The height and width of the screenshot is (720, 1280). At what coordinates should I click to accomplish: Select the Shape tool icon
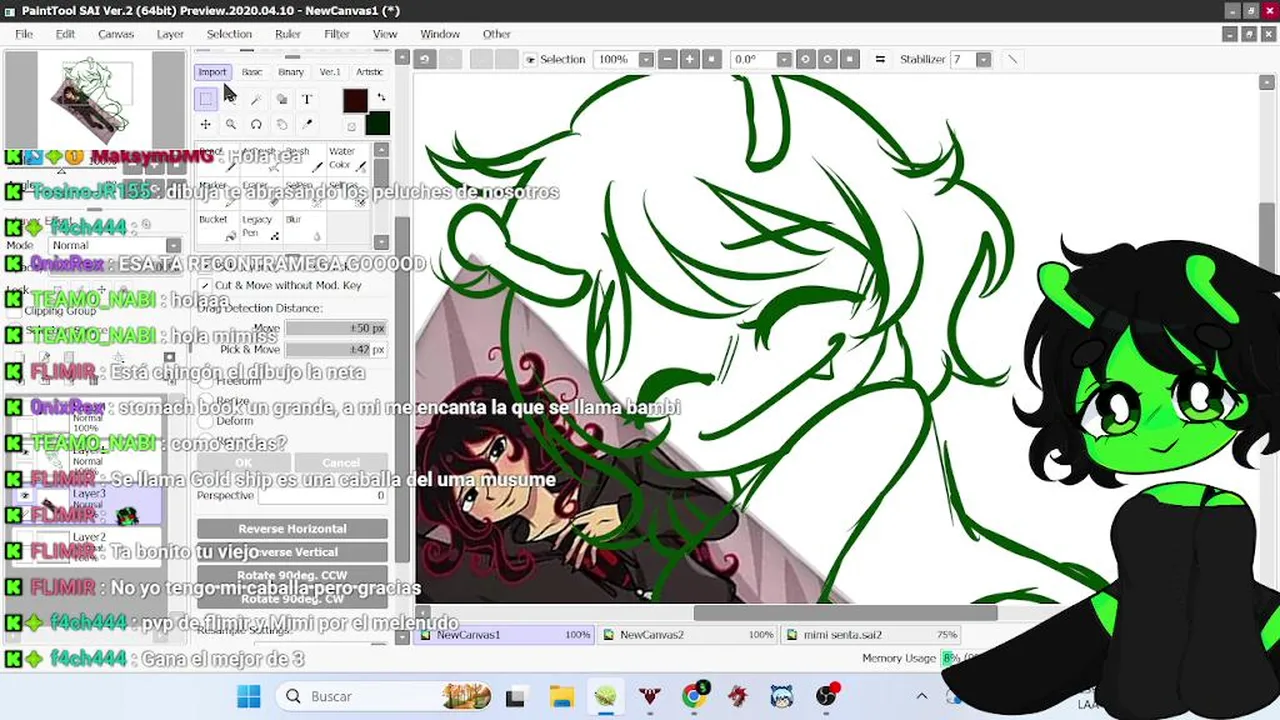[x=281, y=99]
